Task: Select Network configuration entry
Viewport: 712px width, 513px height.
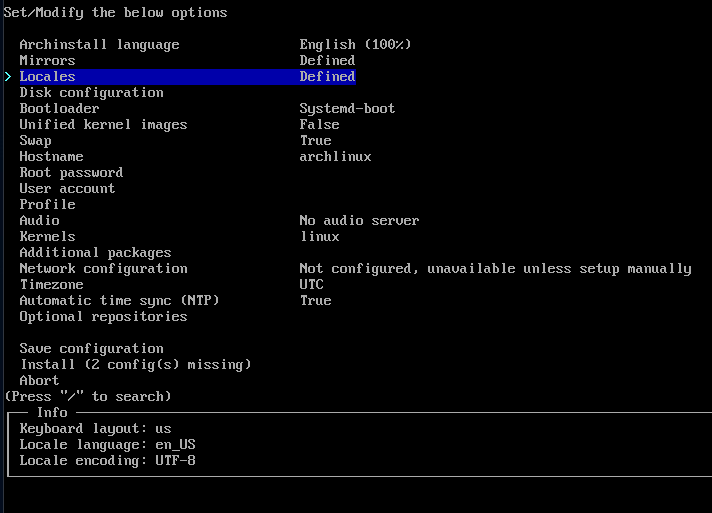Action: tap(103, 269)
